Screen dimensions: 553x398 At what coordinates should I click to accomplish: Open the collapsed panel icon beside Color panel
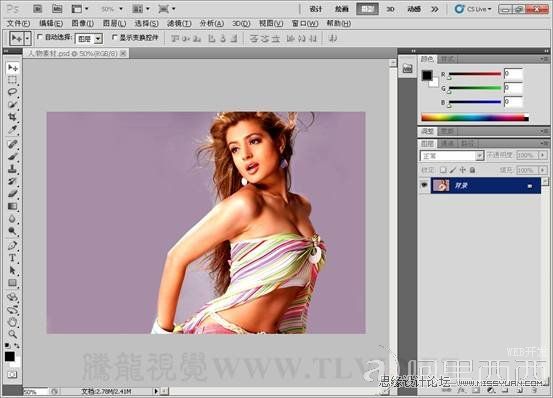coord(407,68)
